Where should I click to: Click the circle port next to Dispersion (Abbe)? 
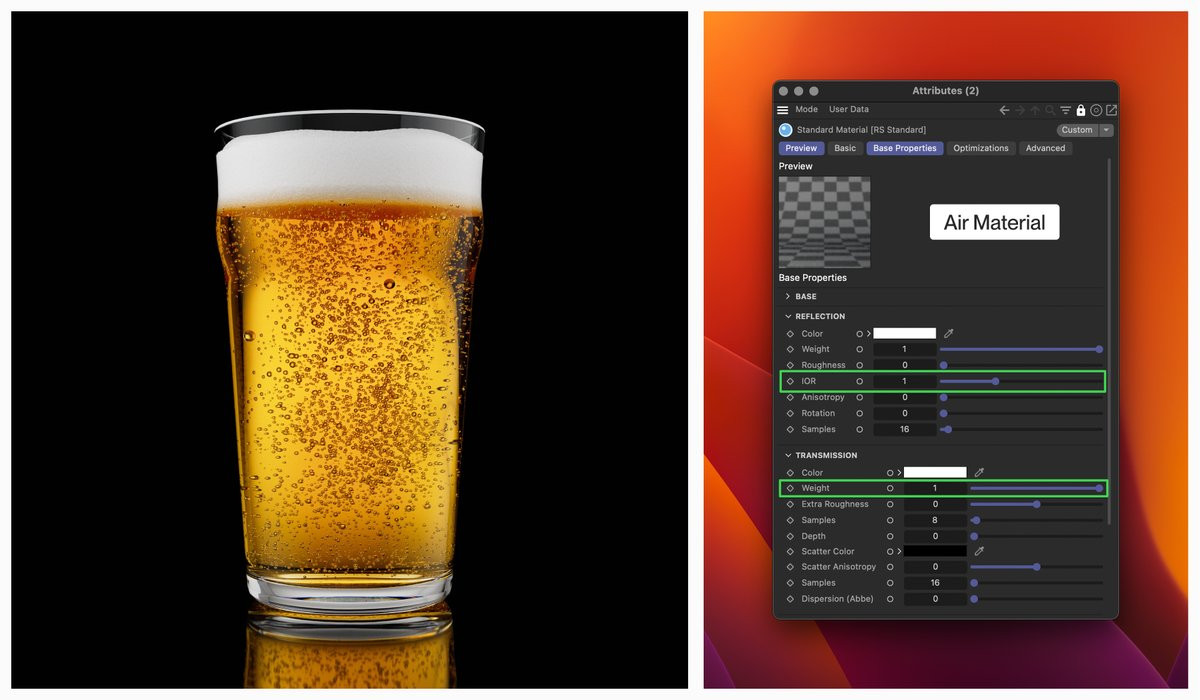click(x=890, y=599)
